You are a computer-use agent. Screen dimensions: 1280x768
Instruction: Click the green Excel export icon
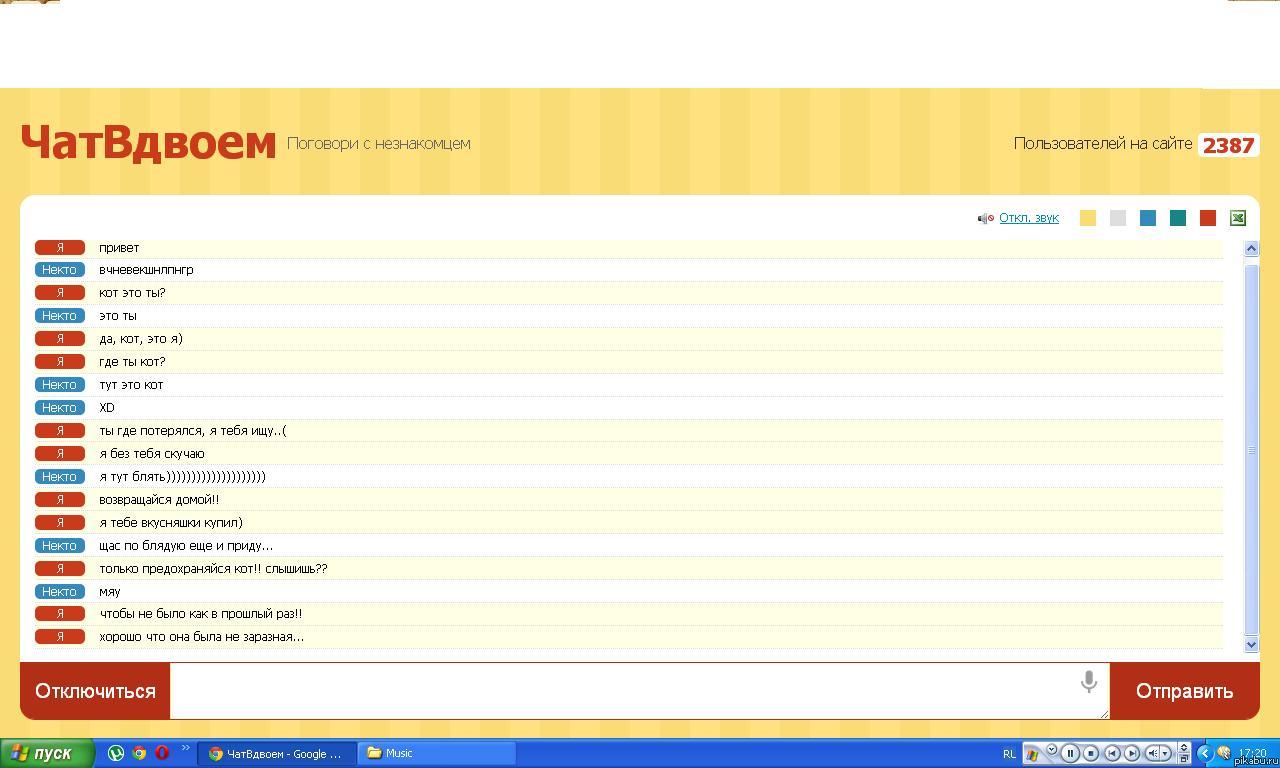(1237, 218)
